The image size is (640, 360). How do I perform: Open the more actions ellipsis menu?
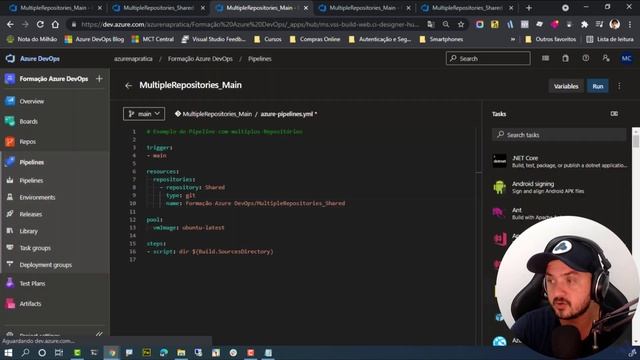point(619,86)
